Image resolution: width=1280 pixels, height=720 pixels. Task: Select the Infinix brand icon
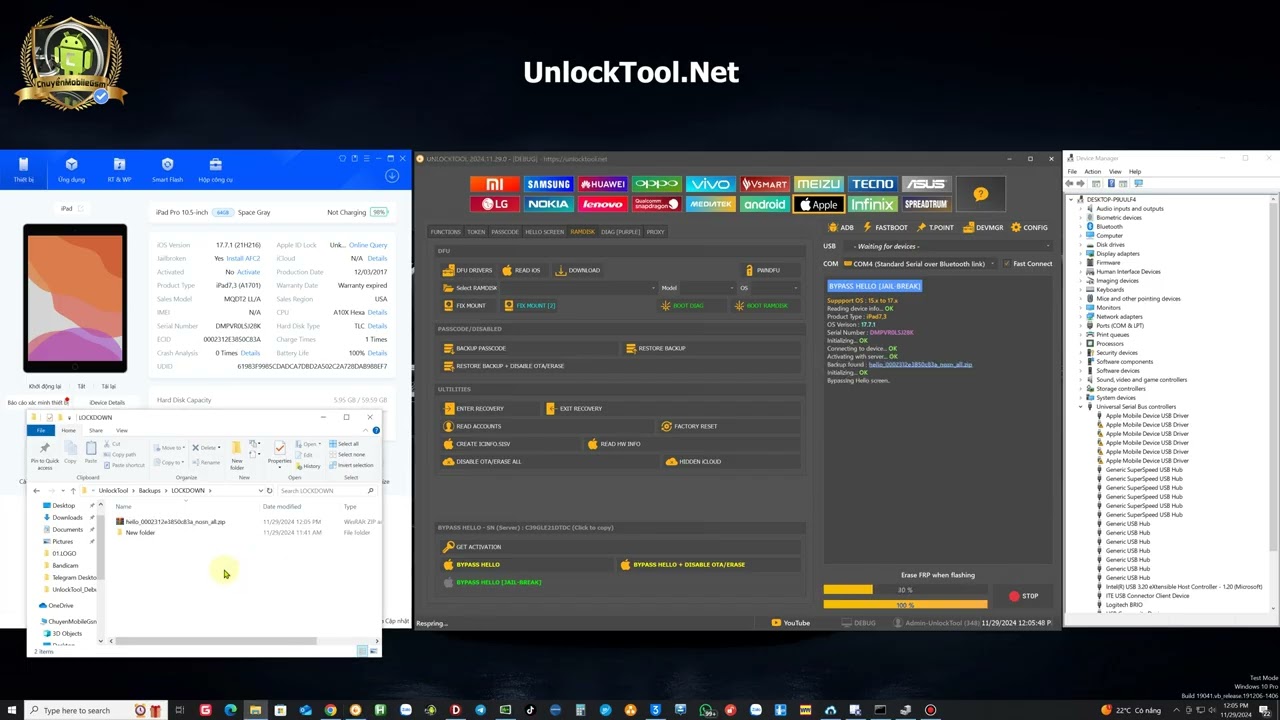[x=873, y=204]
